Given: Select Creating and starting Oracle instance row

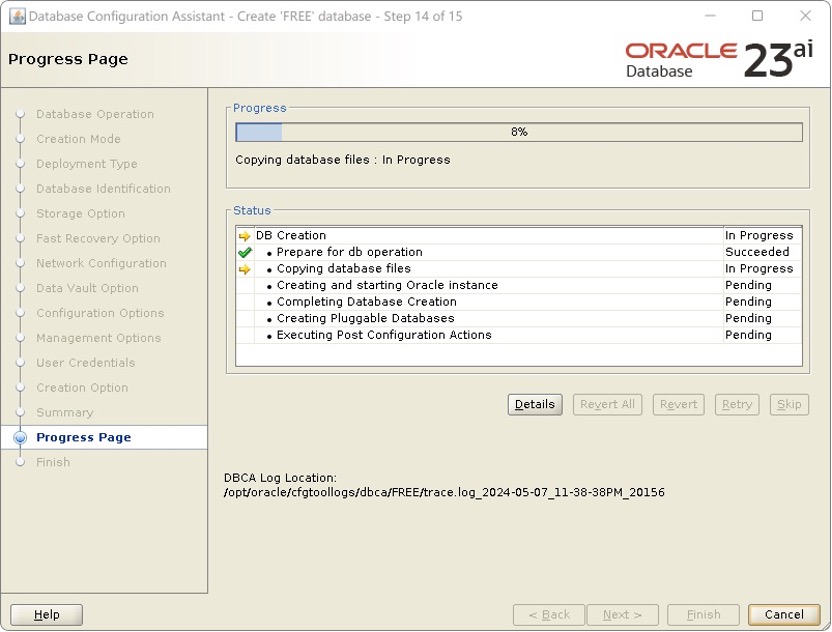Looking at the screenshot, I should tap(519, 285).
